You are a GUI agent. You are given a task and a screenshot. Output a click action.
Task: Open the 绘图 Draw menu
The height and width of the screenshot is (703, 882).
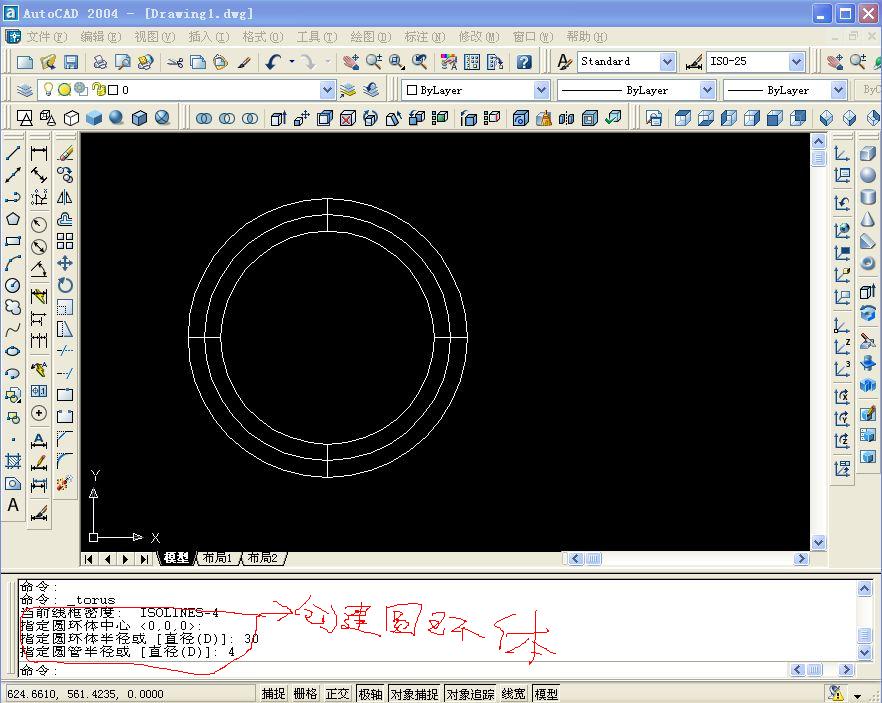click(x=371, y=37)
